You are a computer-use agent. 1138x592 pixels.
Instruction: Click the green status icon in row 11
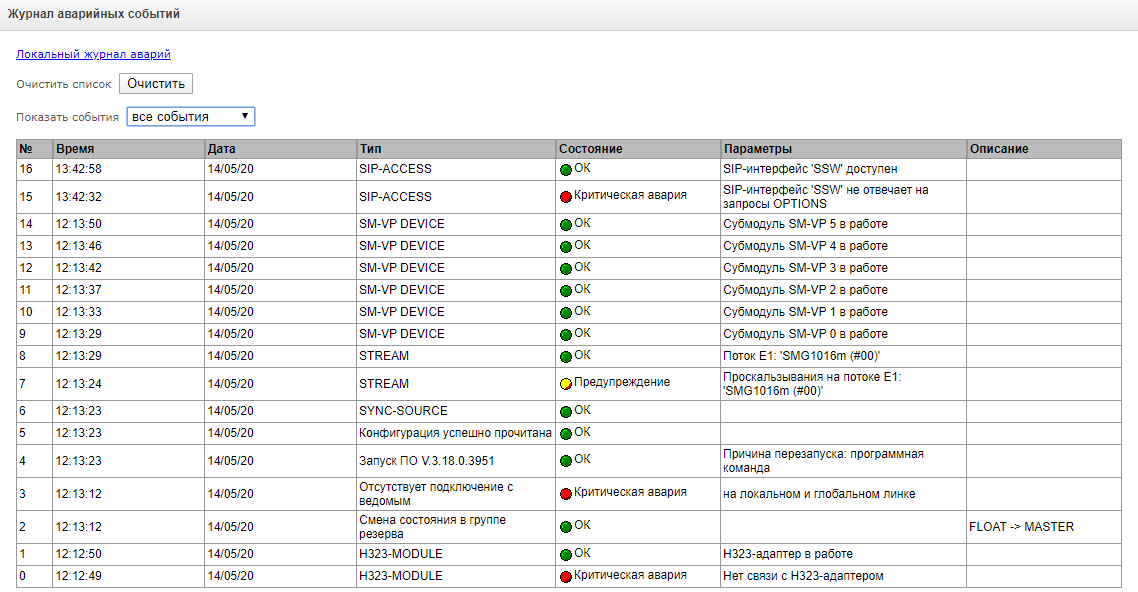566,291
